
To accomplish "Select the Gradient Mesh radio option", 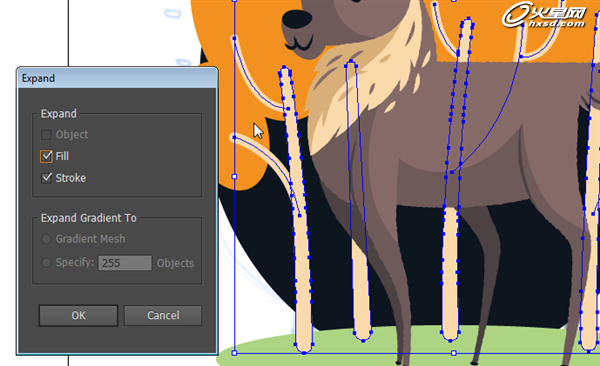I will point(46,239).
